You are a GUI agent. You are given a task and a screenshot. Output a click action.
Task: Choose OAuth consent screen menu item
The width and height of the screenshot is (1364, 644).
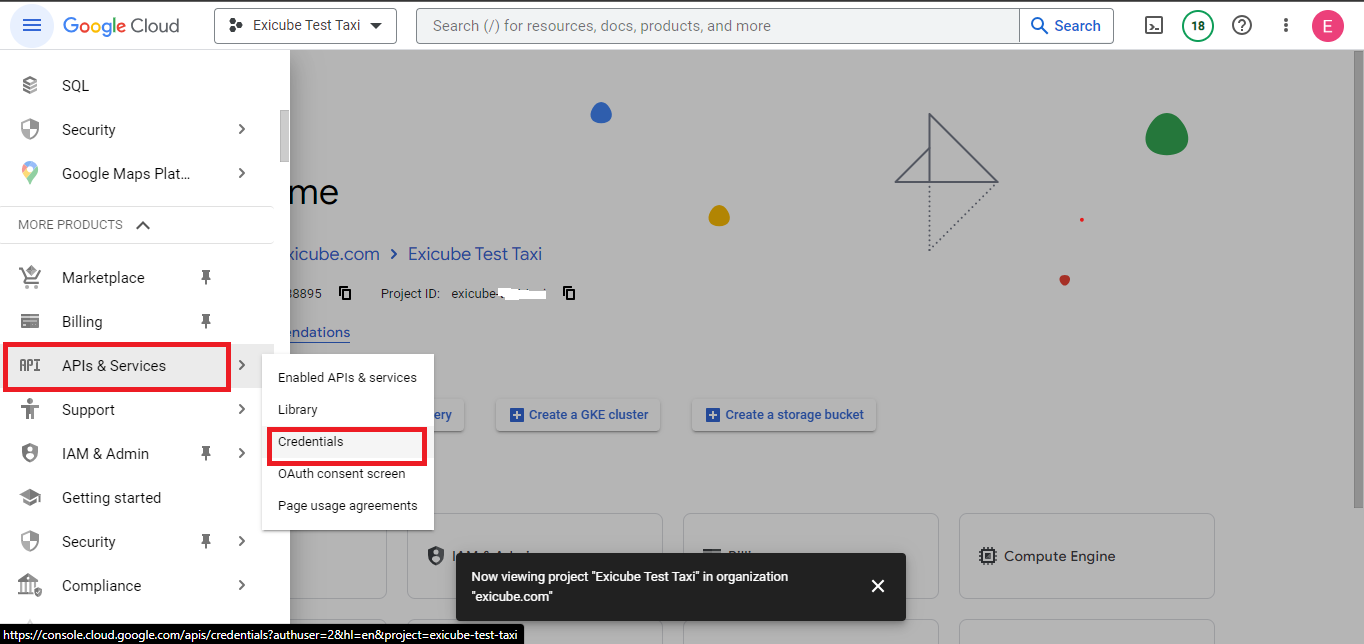(x=341, y=474)
